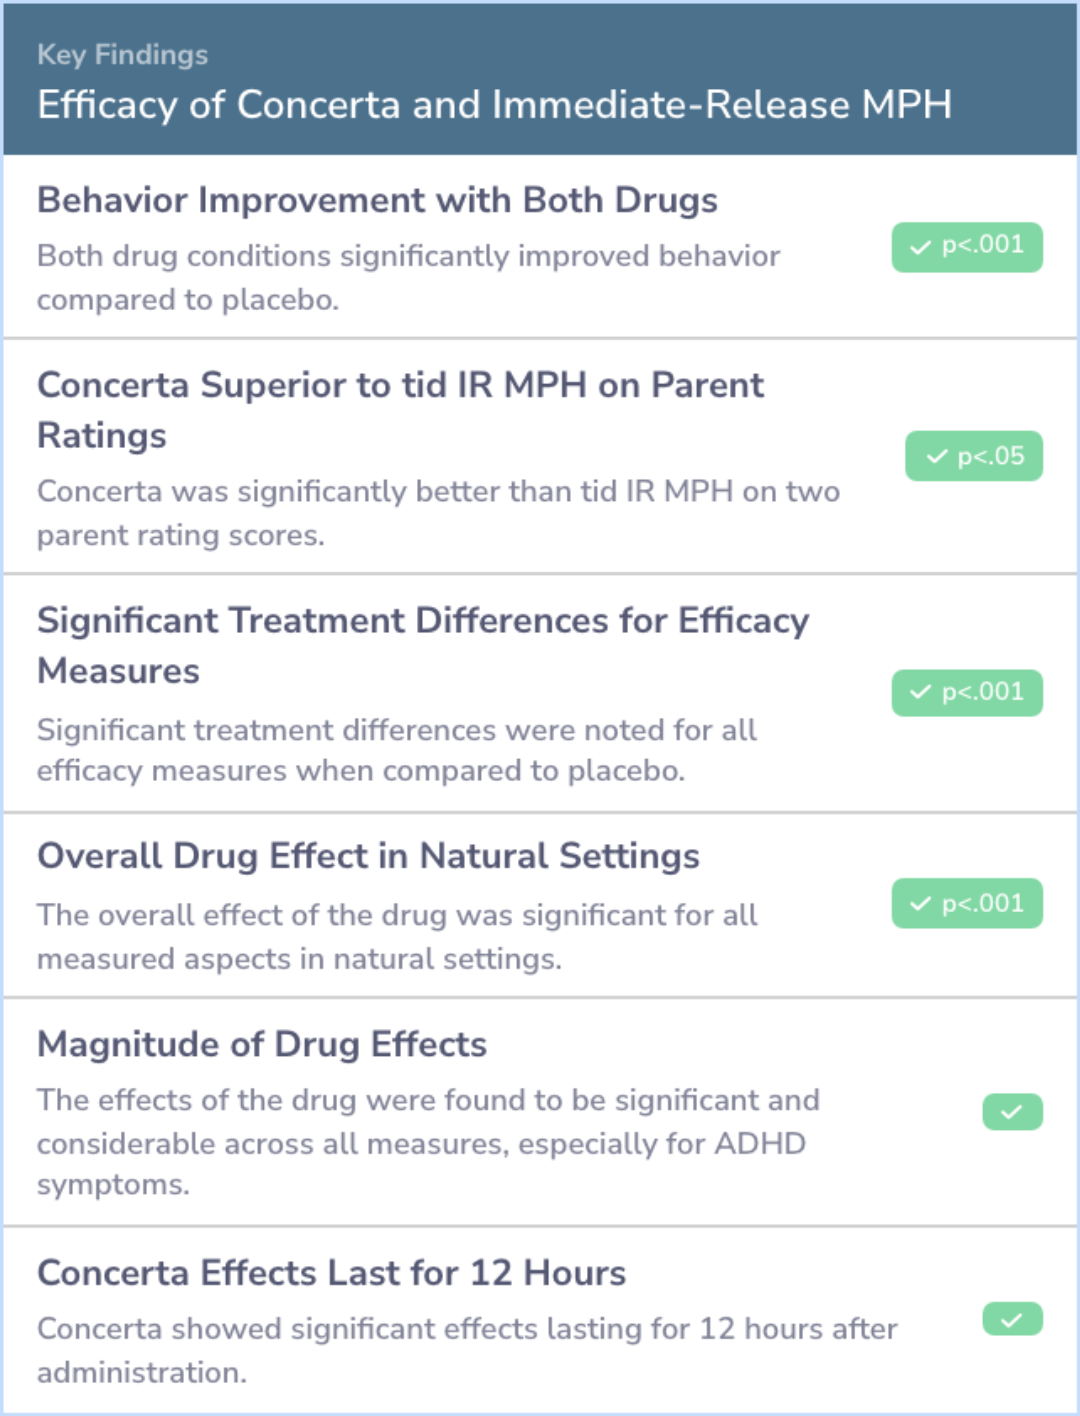
Task: Click the green checkmark beside Concerta Effects Last
Action: tap(1012, 1320)
